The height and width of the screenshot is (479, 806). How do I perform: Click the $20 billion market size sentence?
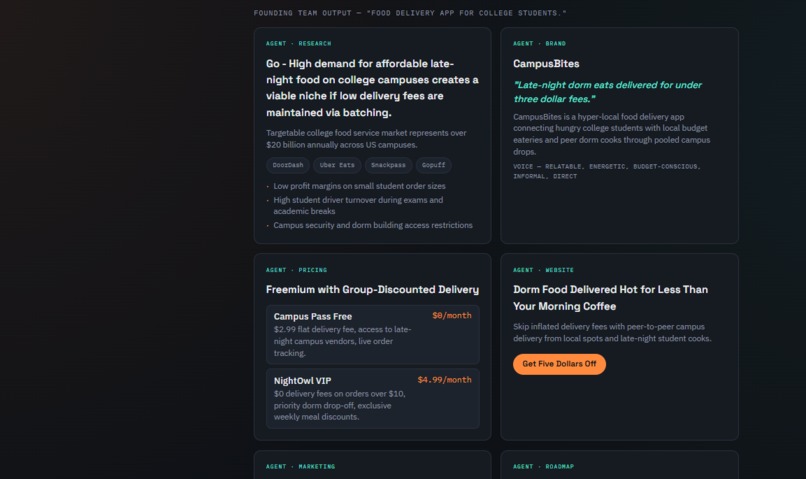click(x=366, y=139)
